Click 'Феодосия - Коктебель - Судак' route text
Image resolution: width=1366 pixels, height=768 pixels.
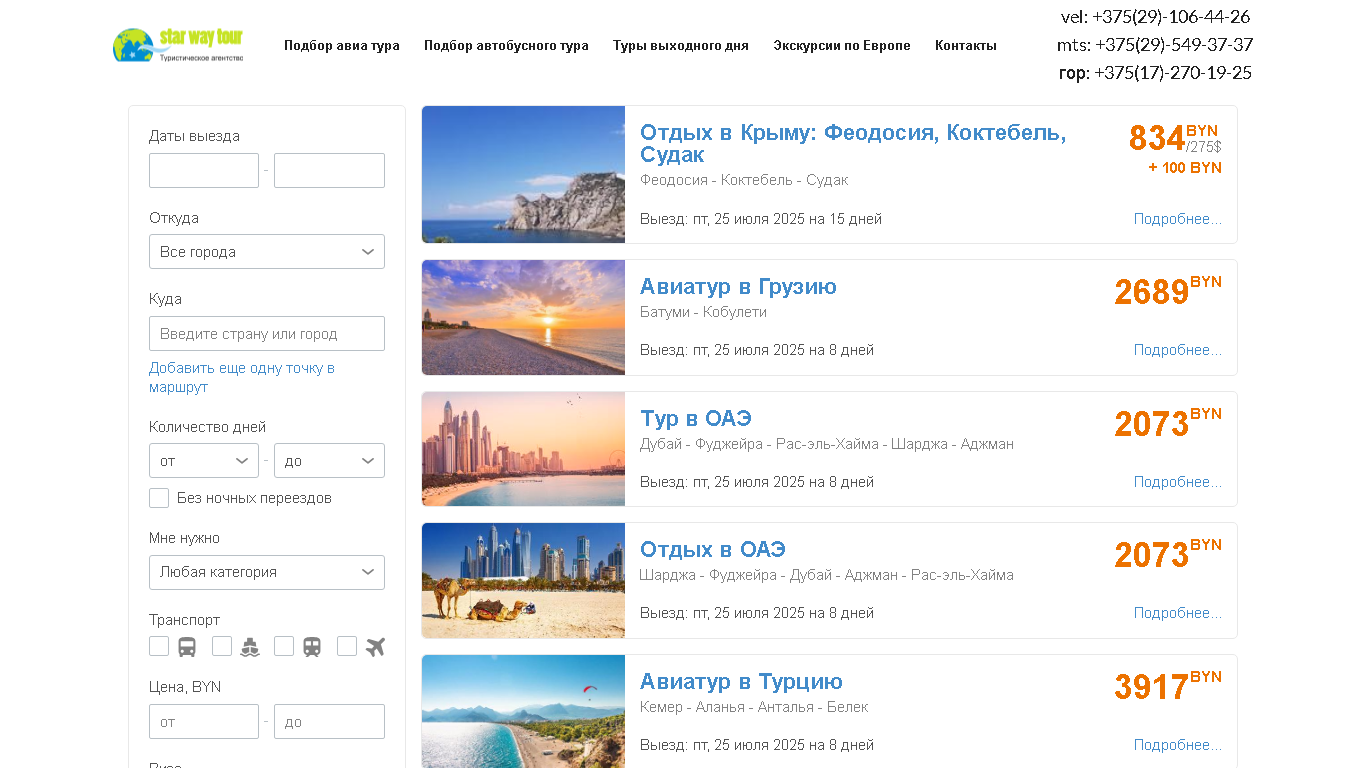(x=744, y=180)
